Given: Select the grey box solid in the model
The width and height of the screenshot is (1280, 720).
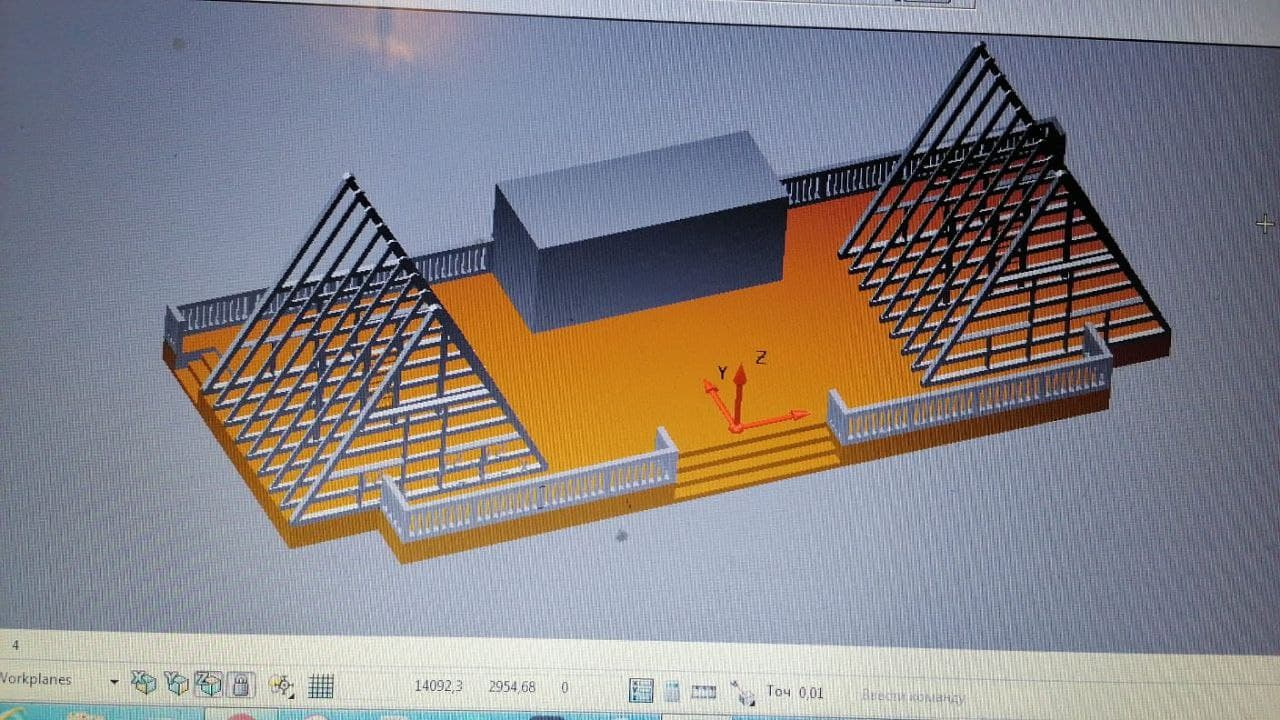Looking at the screenshot, I should [640, 230].
